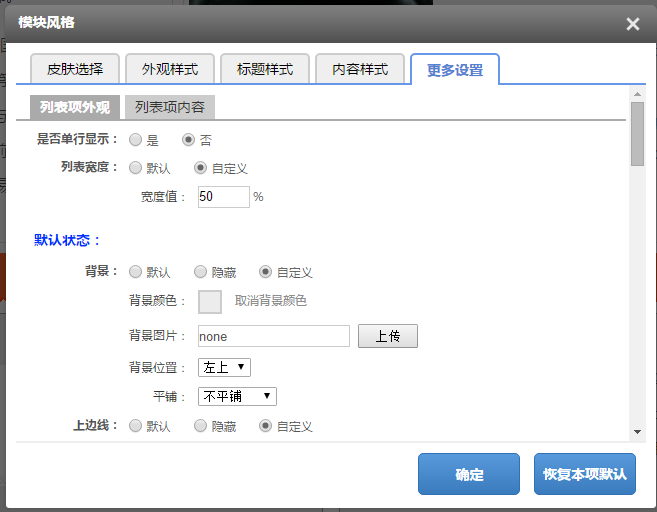Set 背景 to 隐藏
Screen dimensions: 657x512
200,272
